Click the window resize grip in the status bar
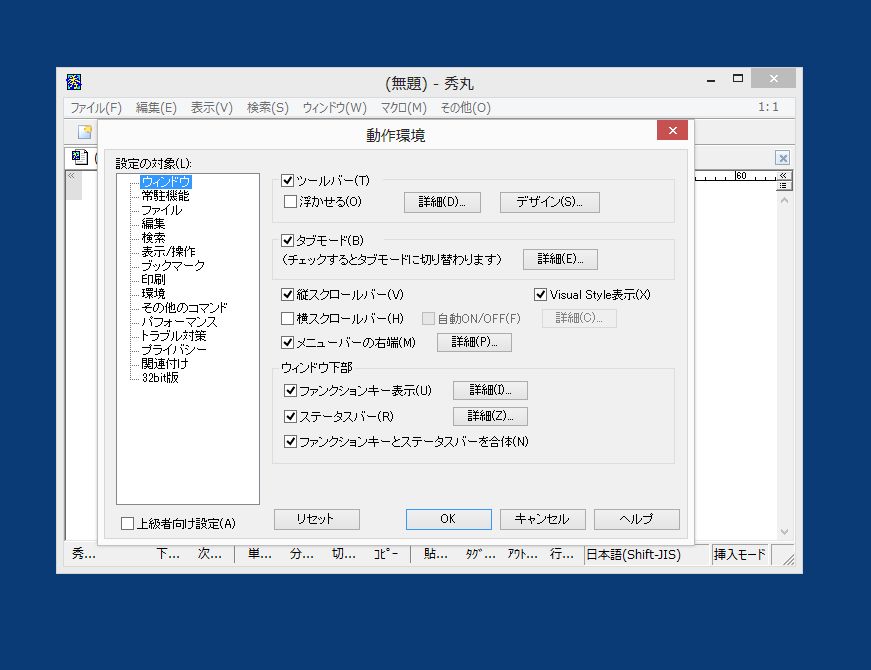Screen dimensions: 871x670 click(x=787, y=558)
